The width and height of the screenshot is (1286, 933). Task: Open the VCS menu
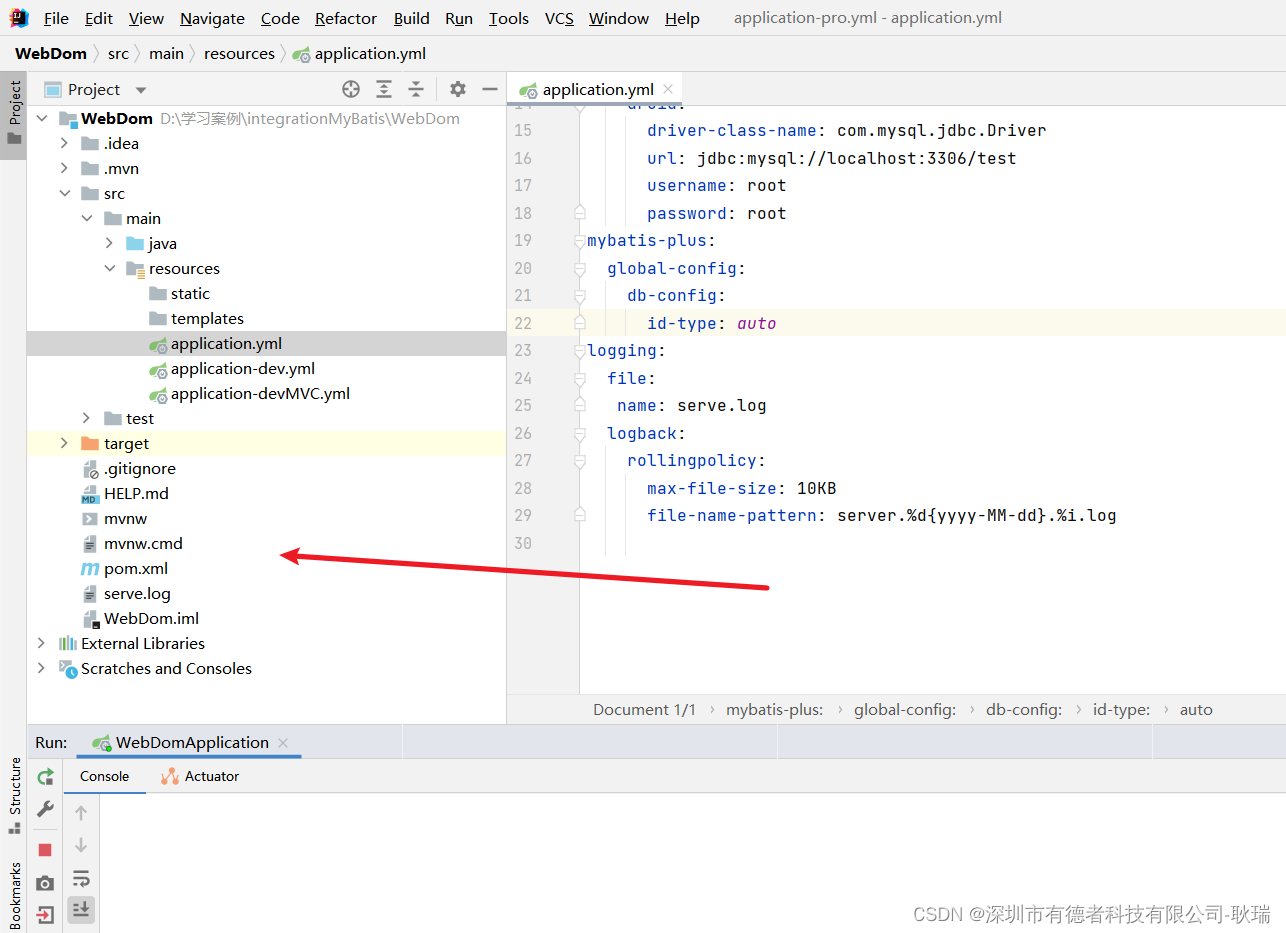point(560,18)
